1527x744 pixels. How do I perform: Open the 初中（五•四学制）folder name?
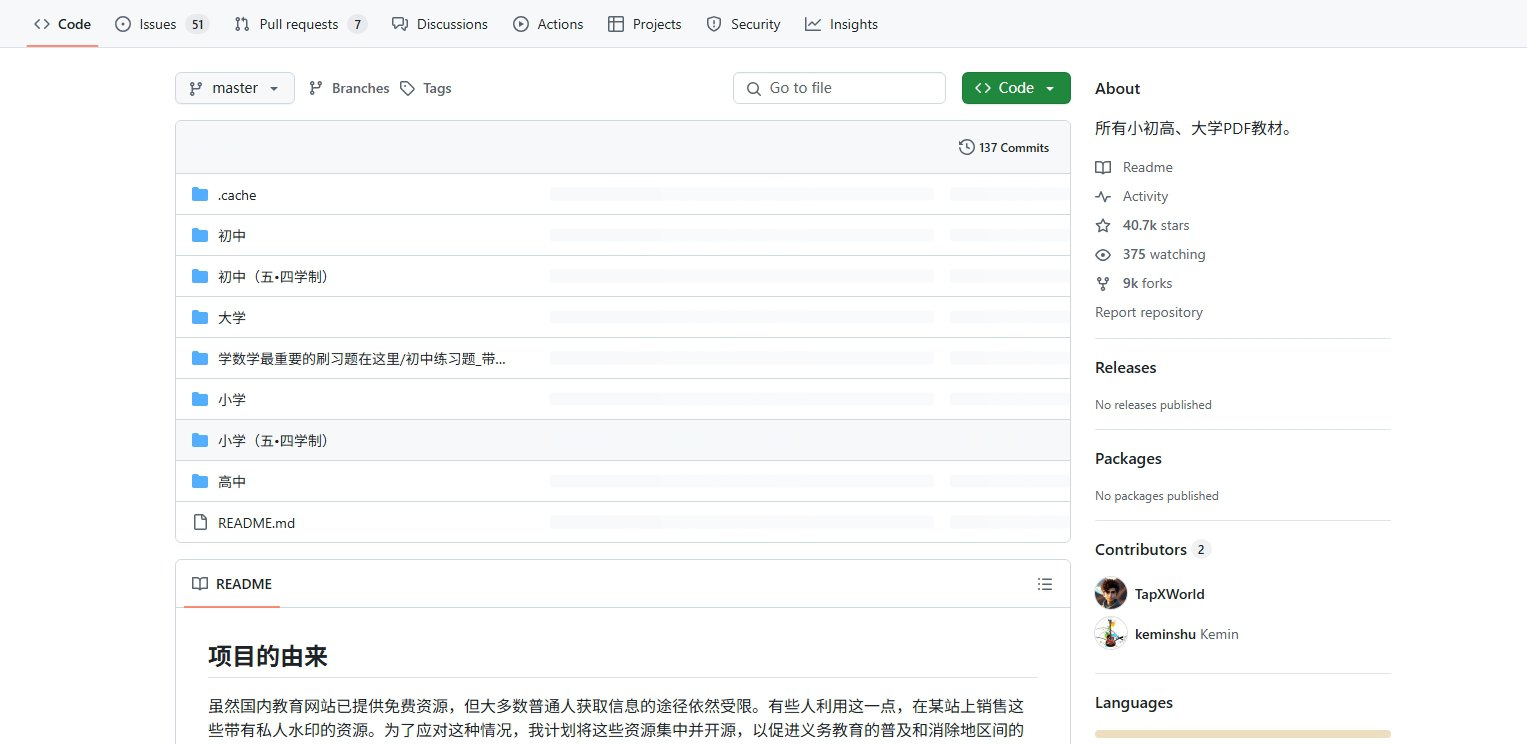[274, 277]
